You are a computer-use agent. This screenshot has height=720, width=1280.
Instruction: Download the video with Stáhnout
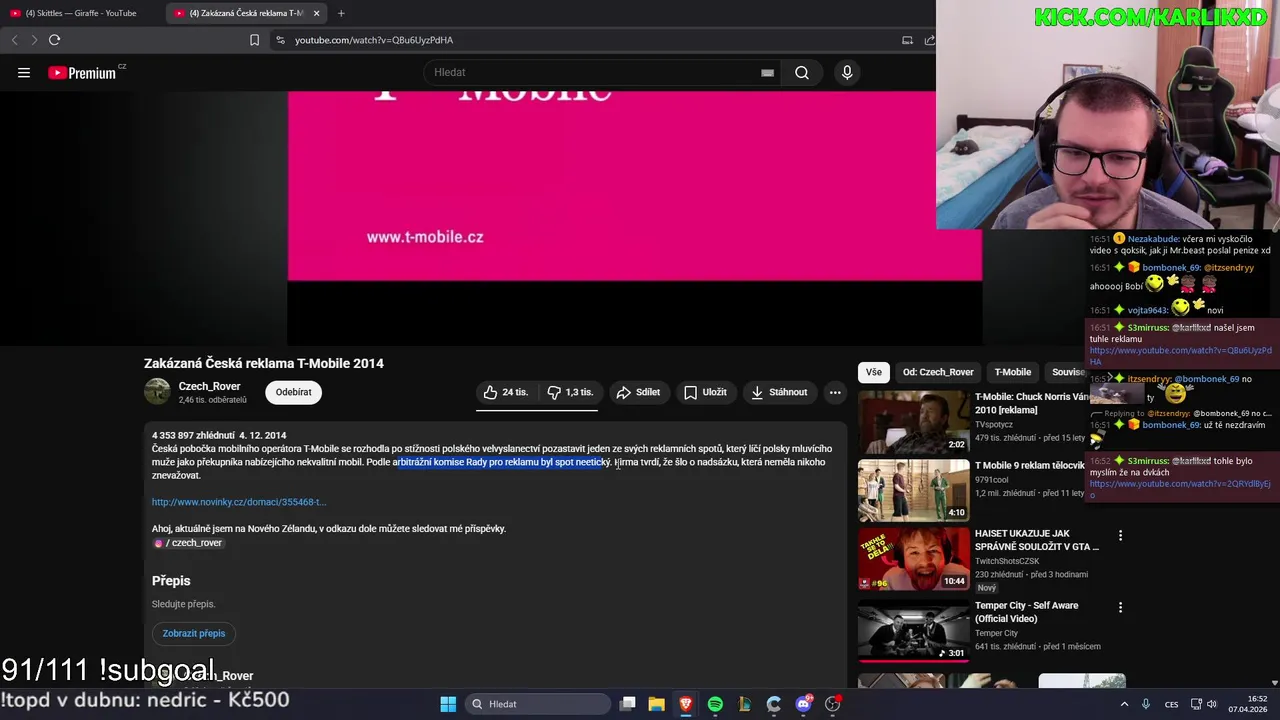[x=779, y=392]
